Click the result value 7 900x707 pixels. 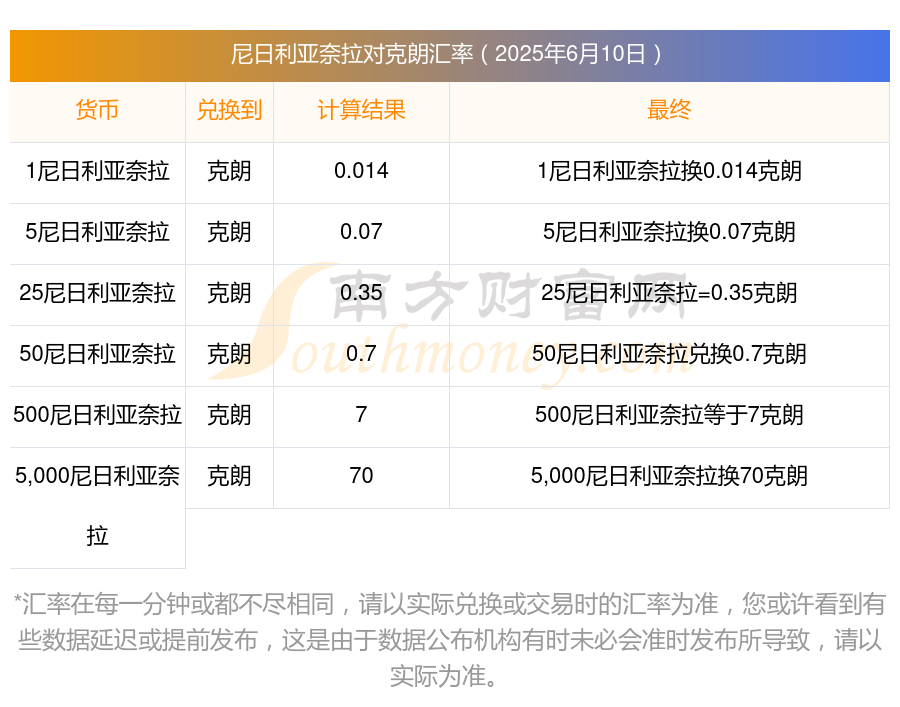[x=361, y=415]
